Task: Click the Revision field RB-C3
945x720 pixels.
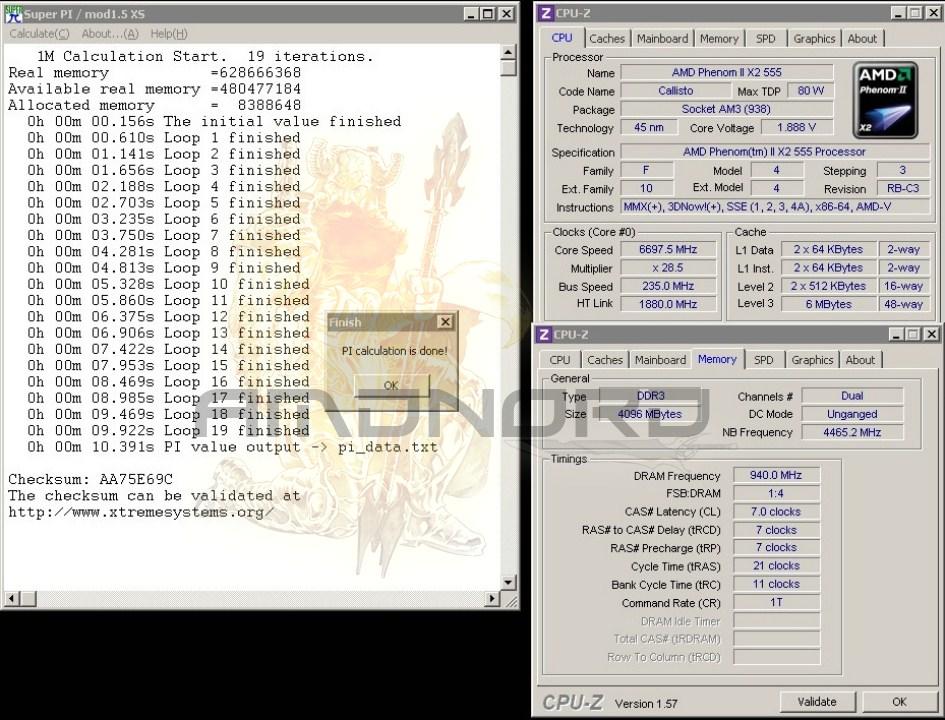Action: tap(903, 188)
